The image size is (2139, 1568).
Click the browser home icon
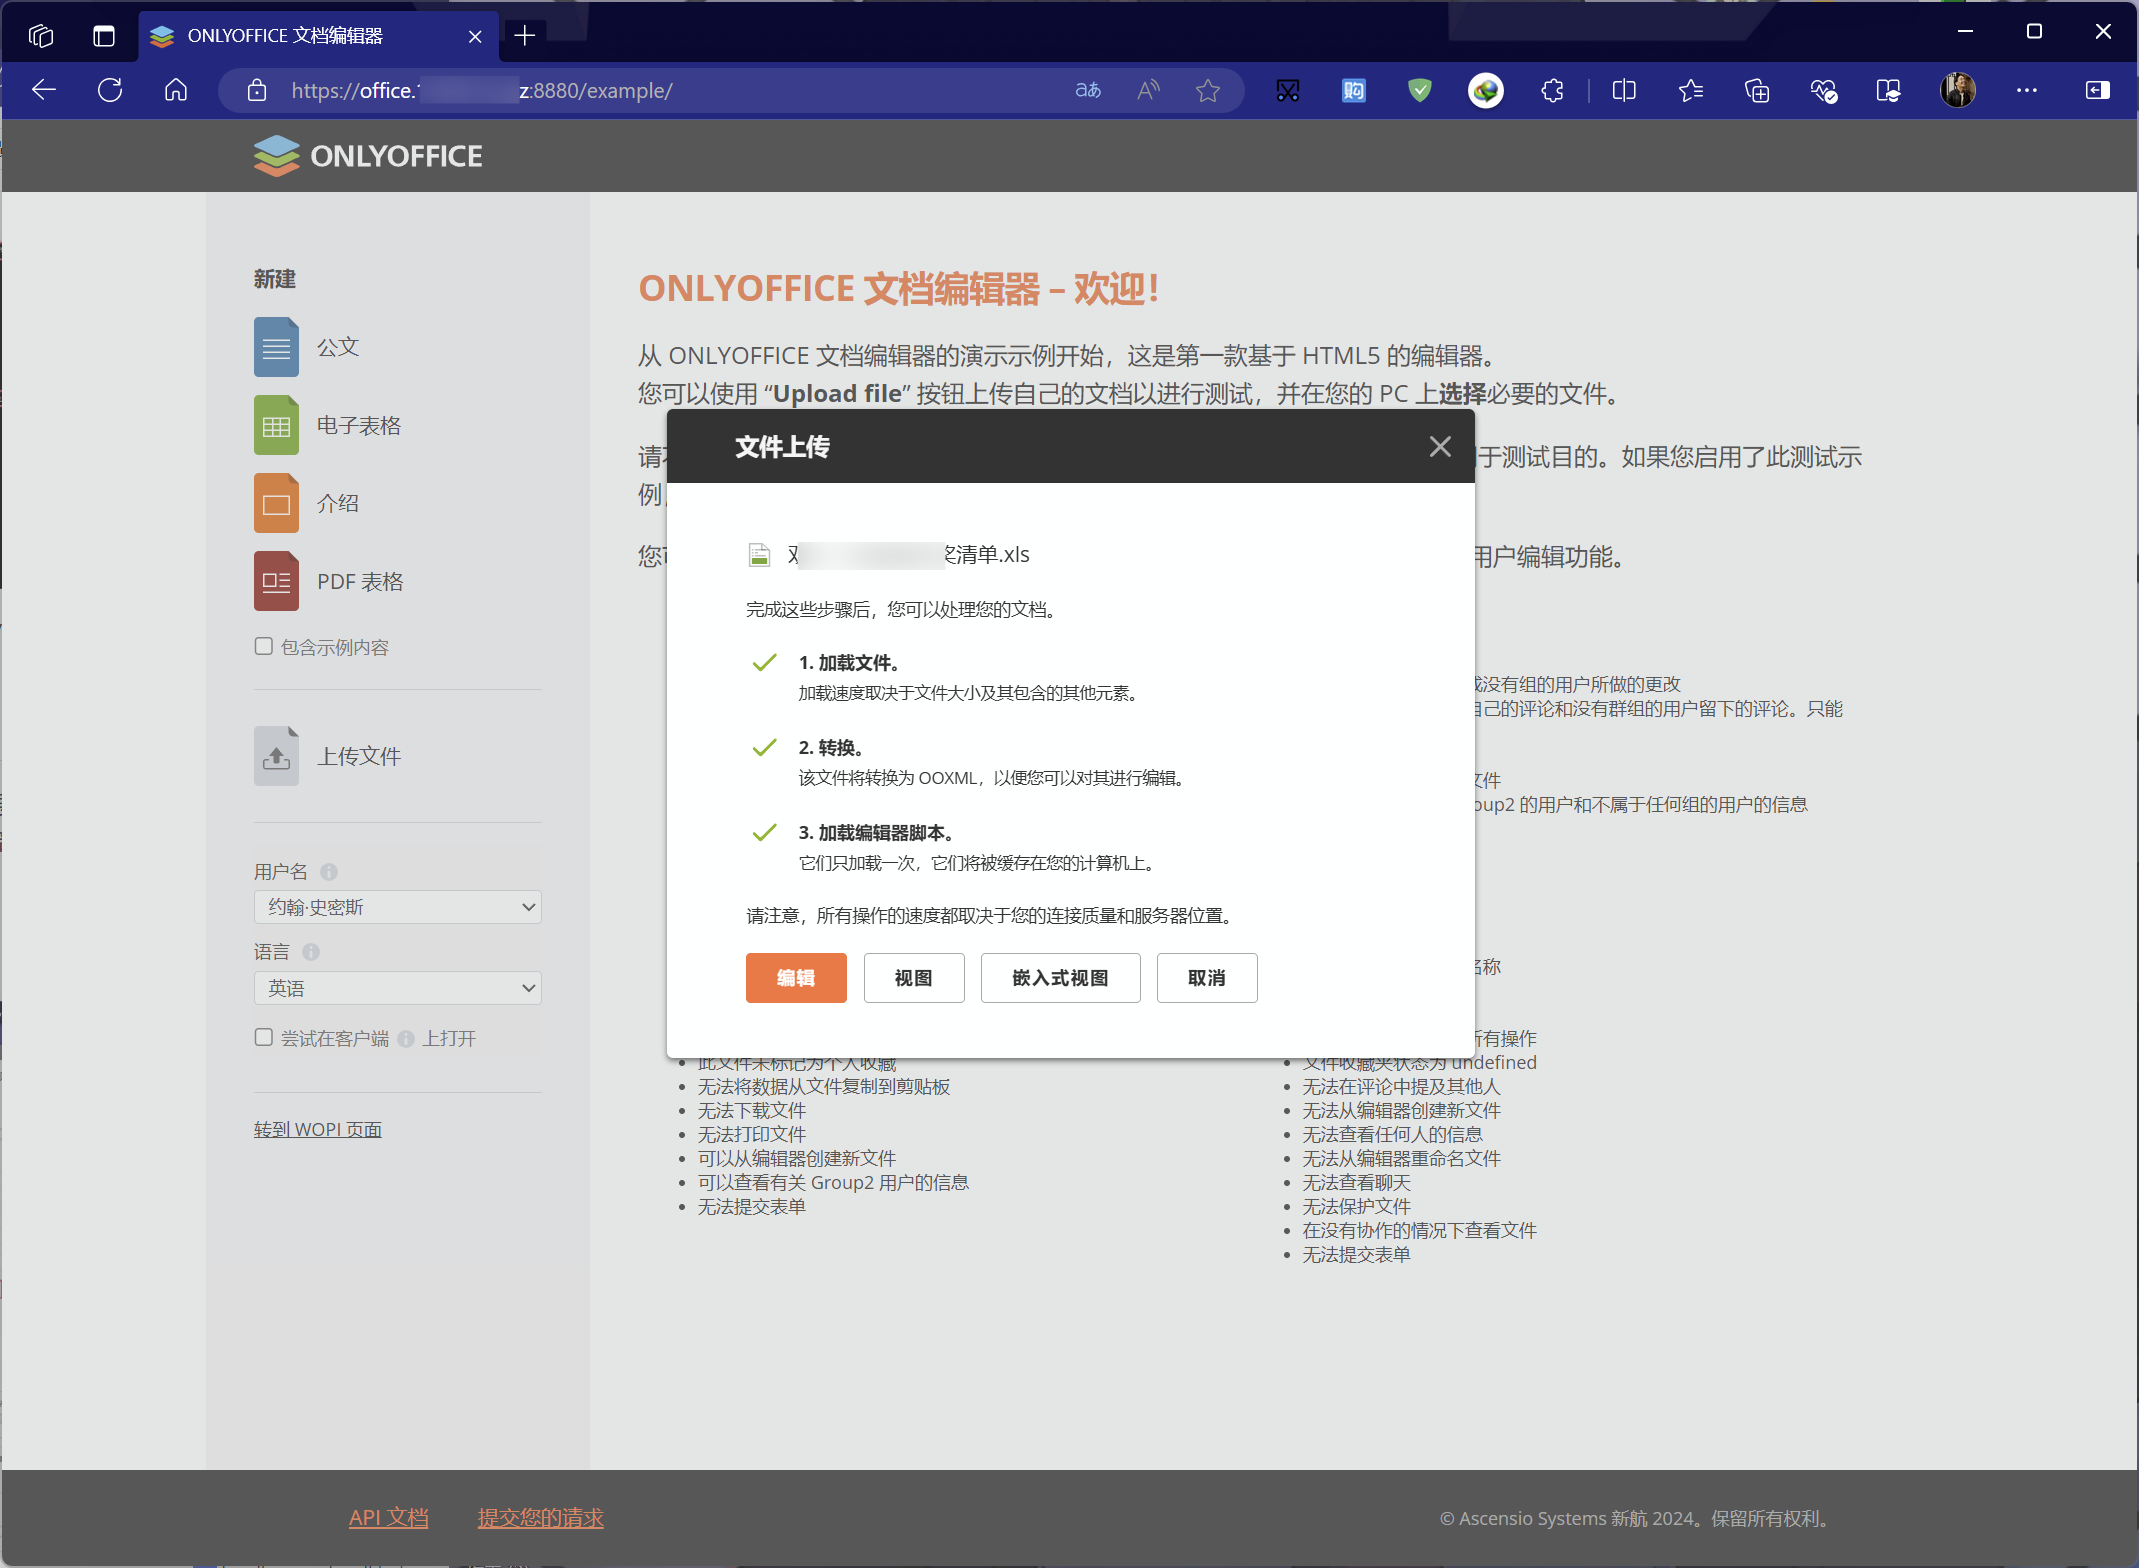(x=176, y=91)
